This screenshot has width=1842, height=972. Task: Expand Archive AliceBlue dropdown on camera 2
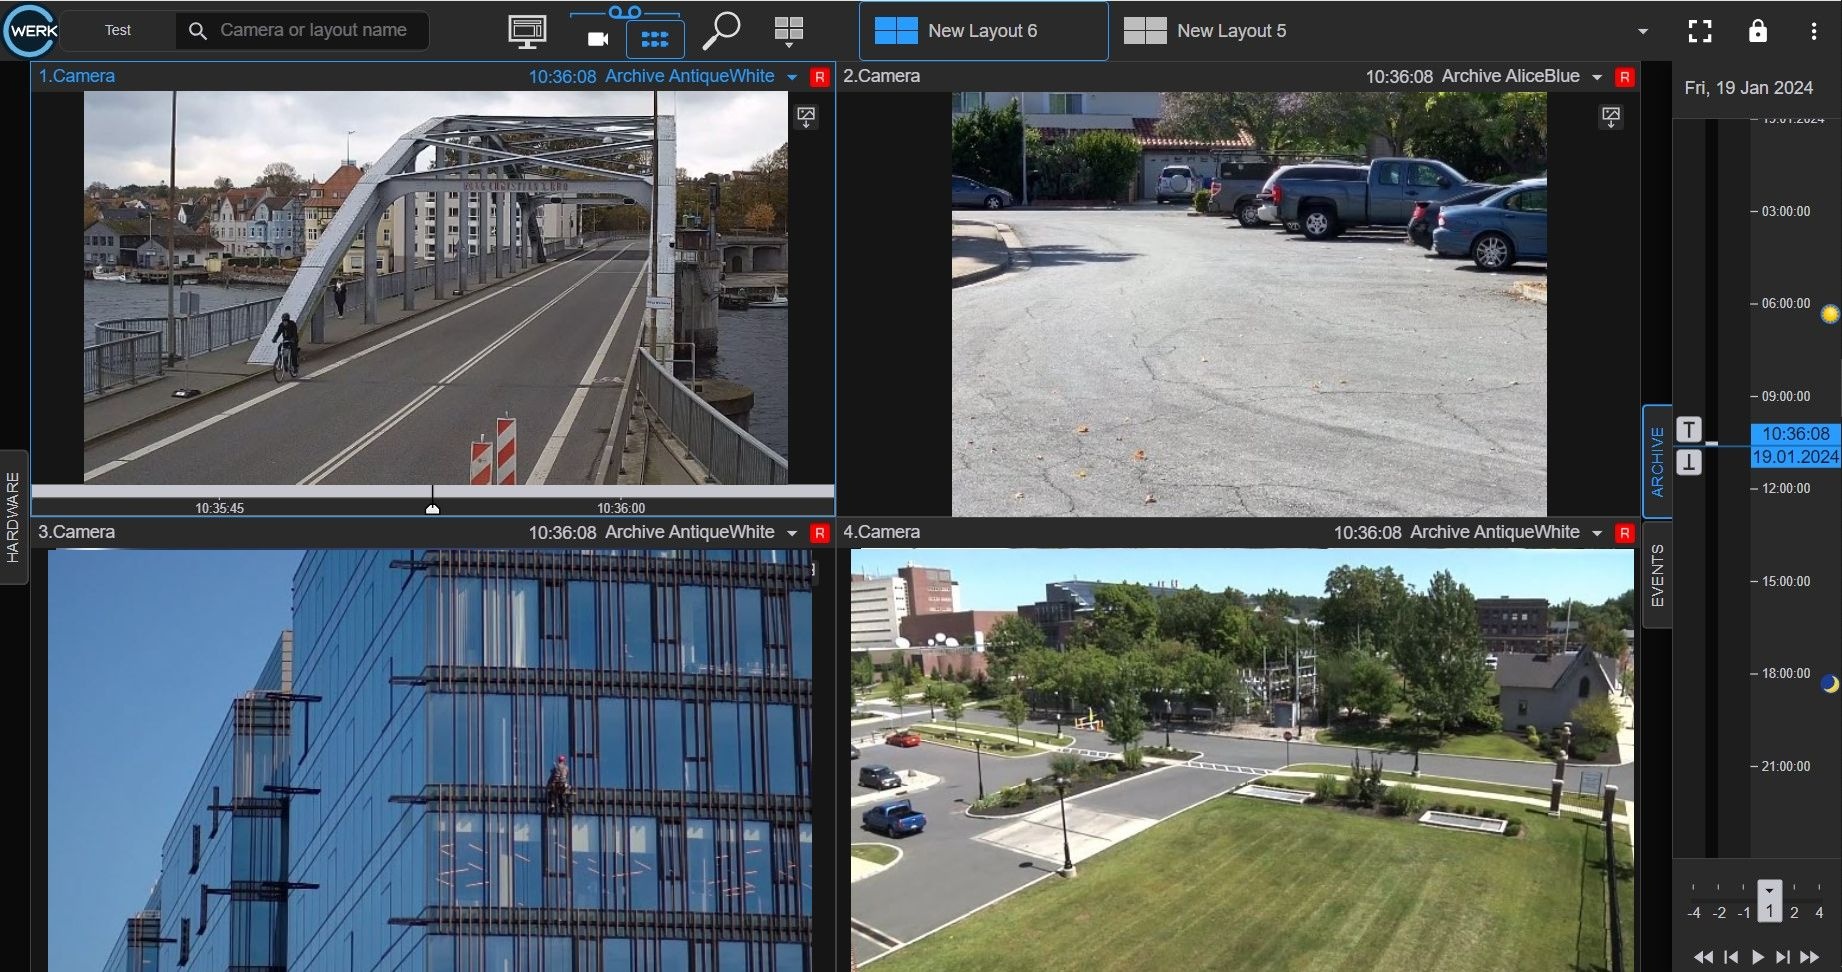[x=1597, y=77]
